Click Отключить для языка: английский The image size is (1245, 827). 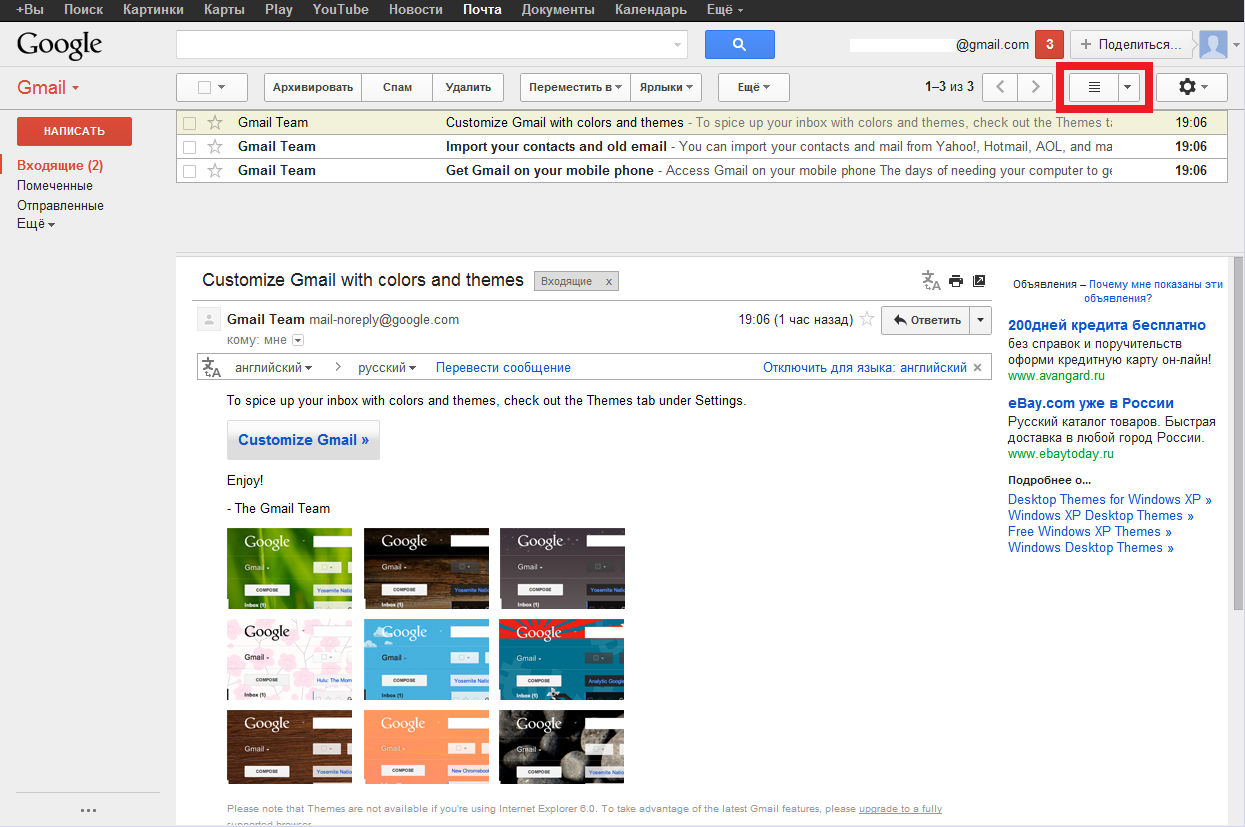coord(865,368)
